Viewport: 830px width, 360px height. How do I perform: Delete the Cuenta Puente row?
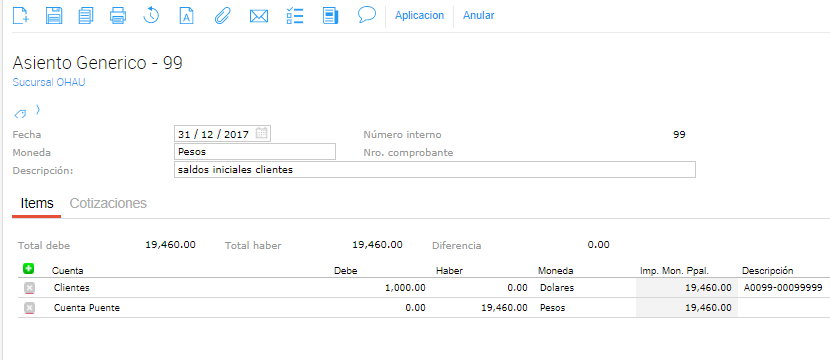[x=30, y=308]
